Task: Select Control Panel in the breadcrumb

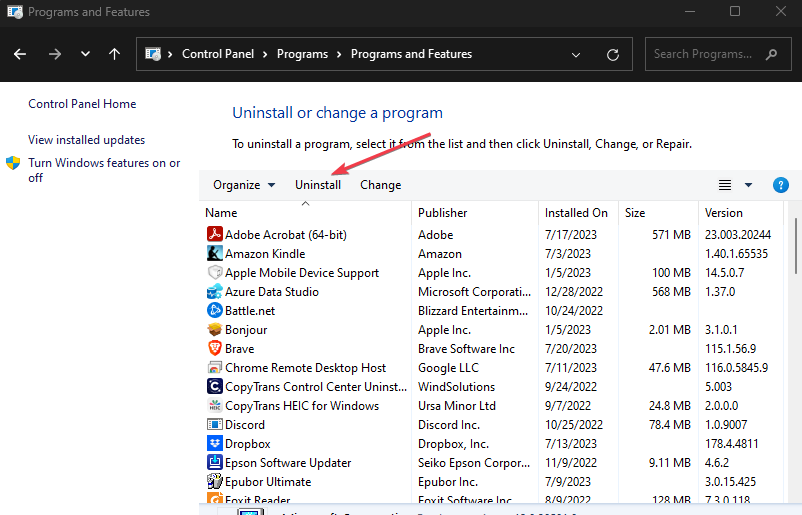Action: (x=218, y=54)
